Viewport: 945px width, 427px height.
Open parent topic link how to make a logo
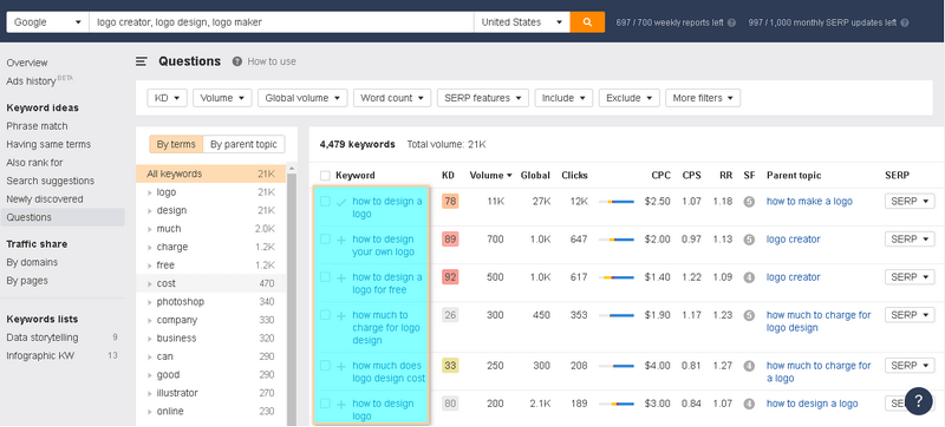point(809,202)
